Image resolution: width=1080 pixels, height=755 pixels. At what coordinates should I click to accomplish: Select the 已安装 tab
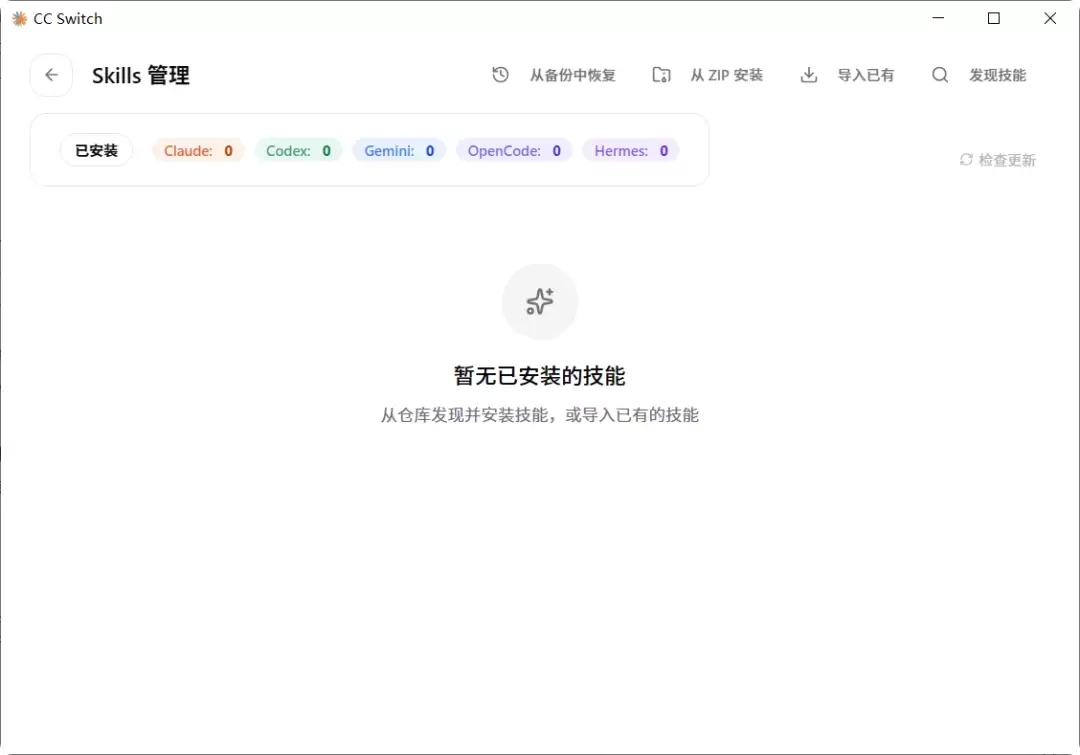[x=96, y=150]
